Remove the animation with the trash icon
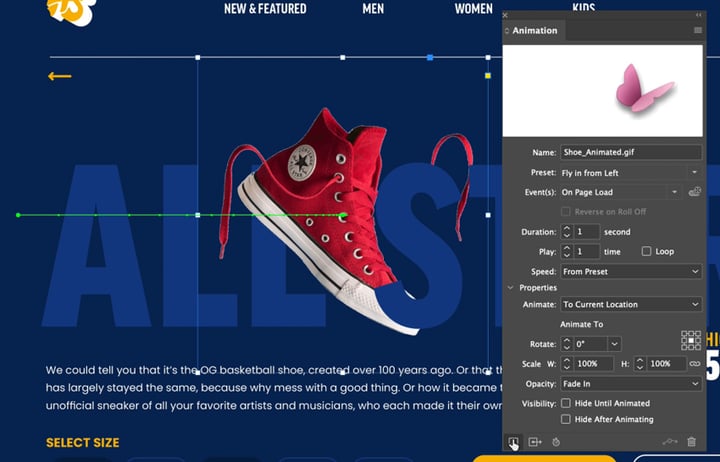Viewport: 720px width, 462px height. coord(692,442)
